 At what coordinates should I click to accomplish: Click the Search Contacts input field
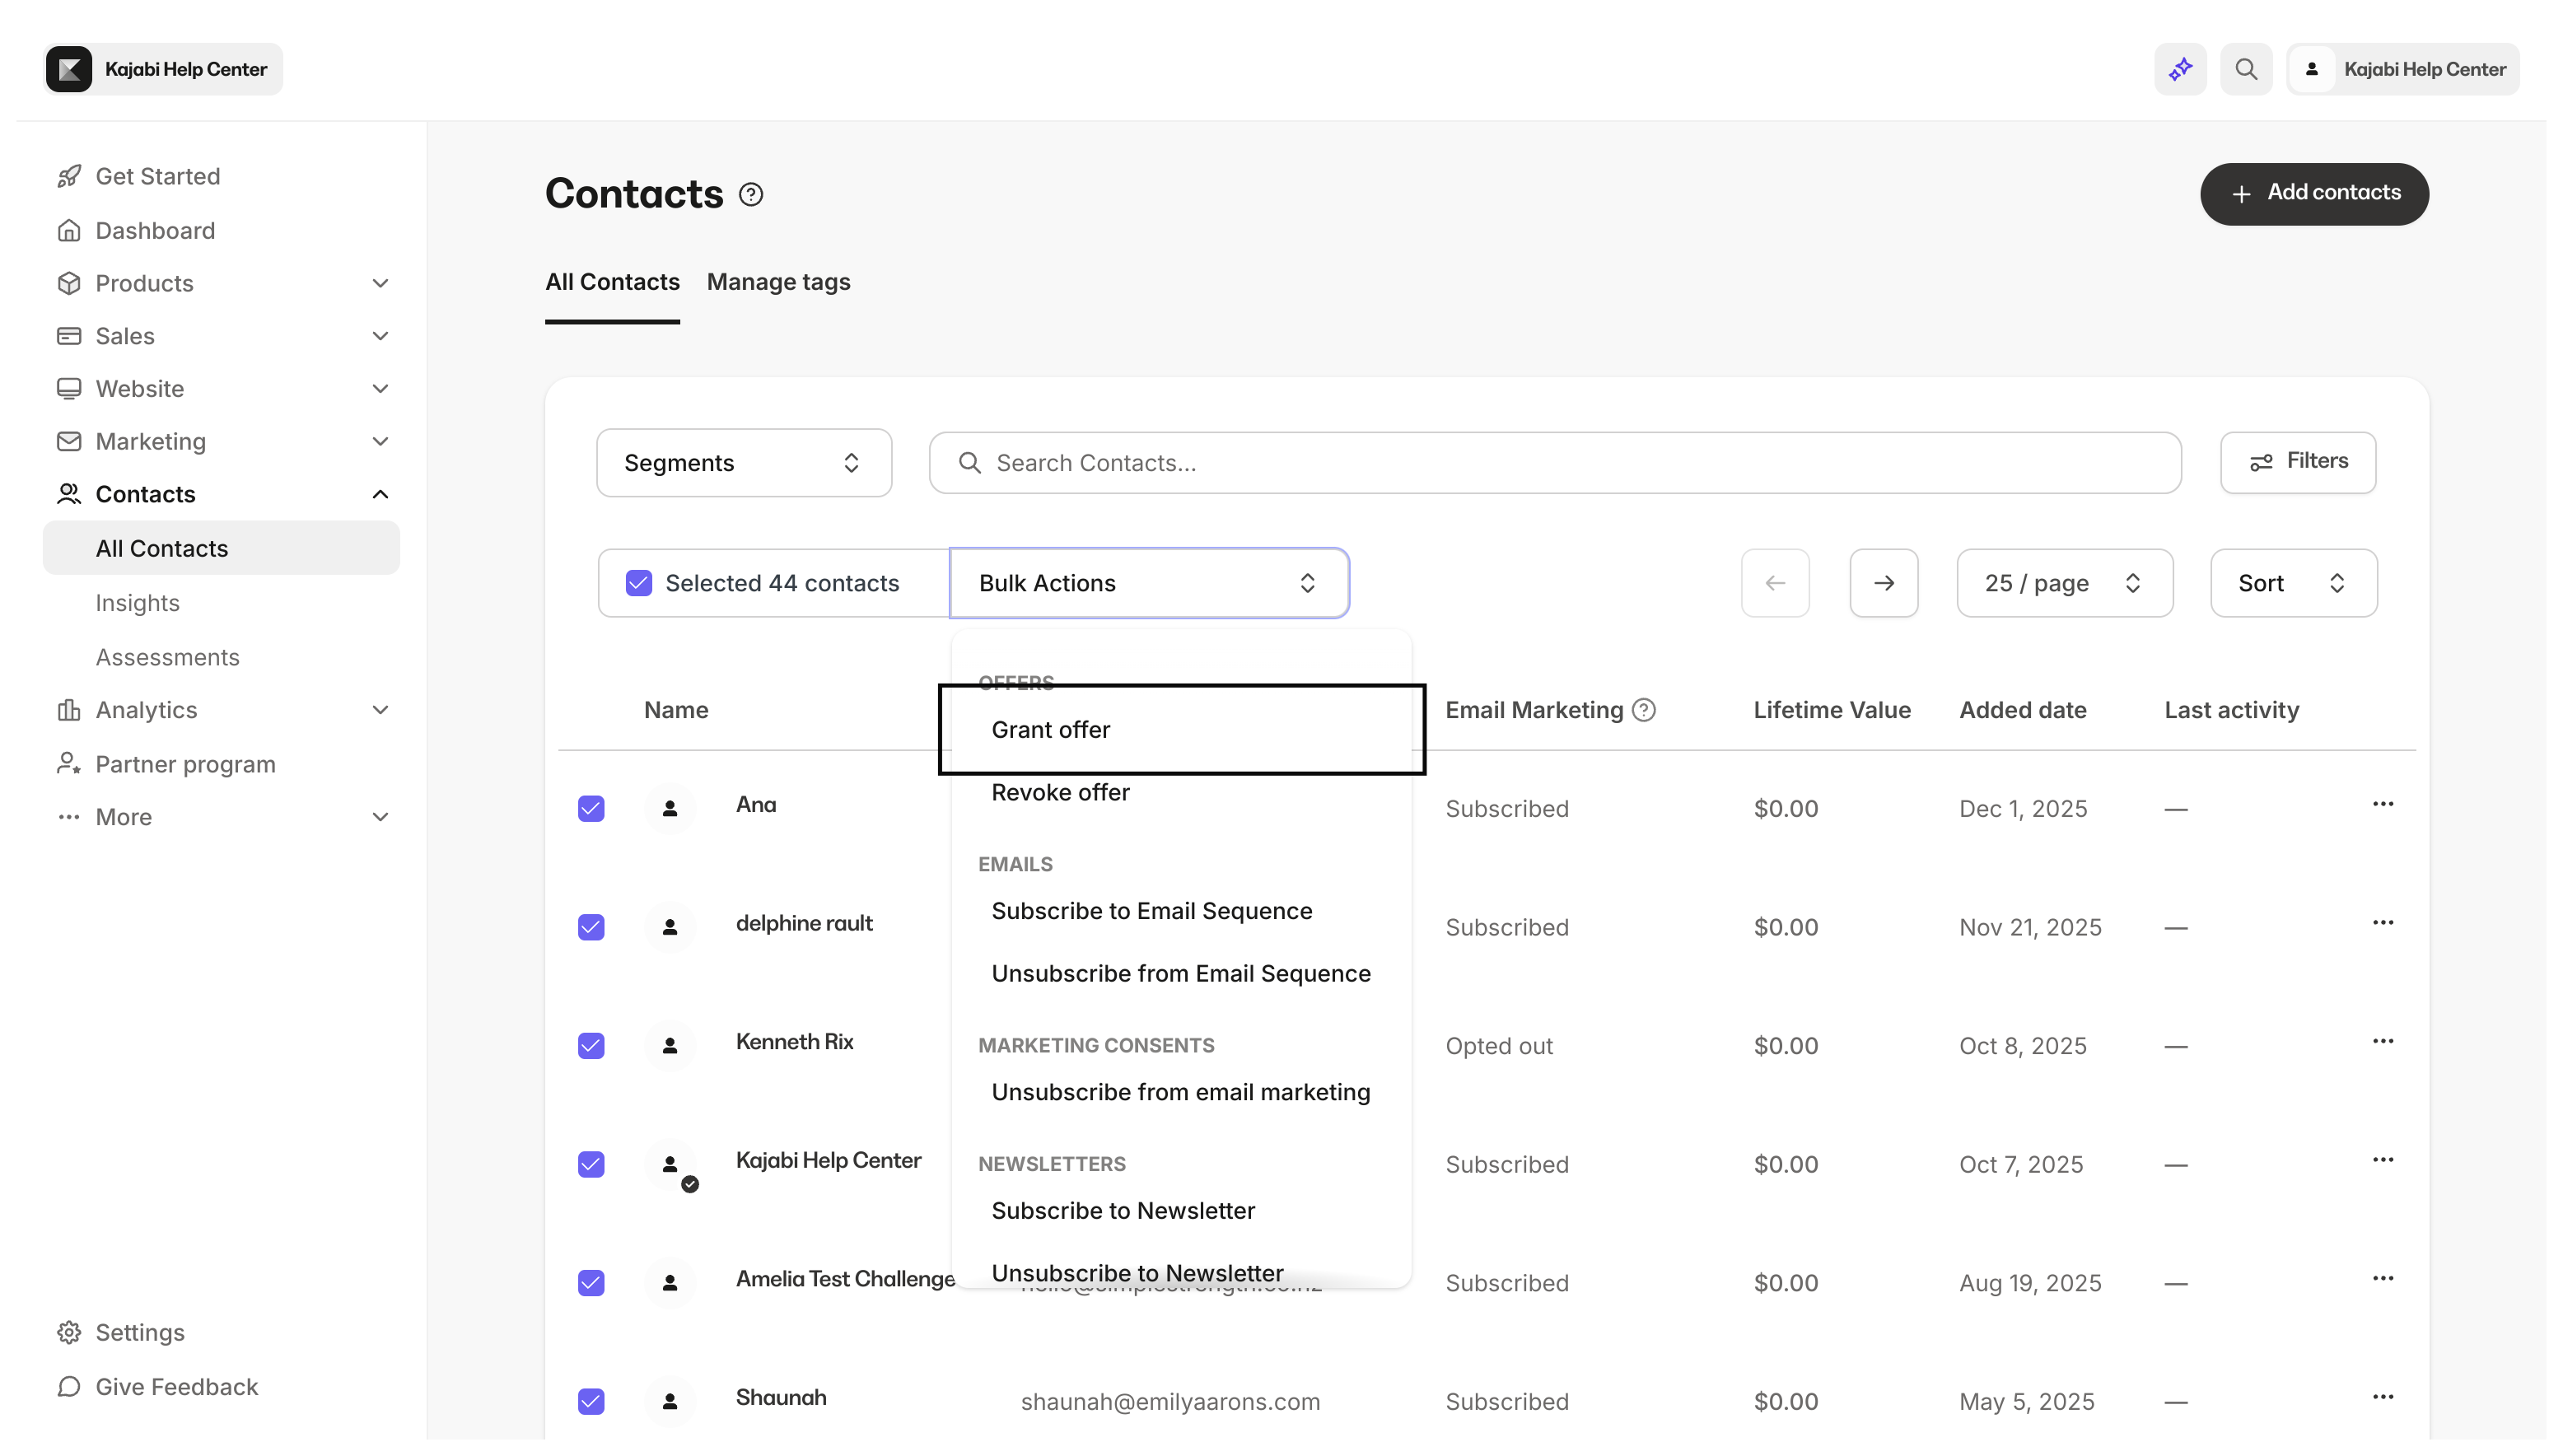(x=1555, y=463)
